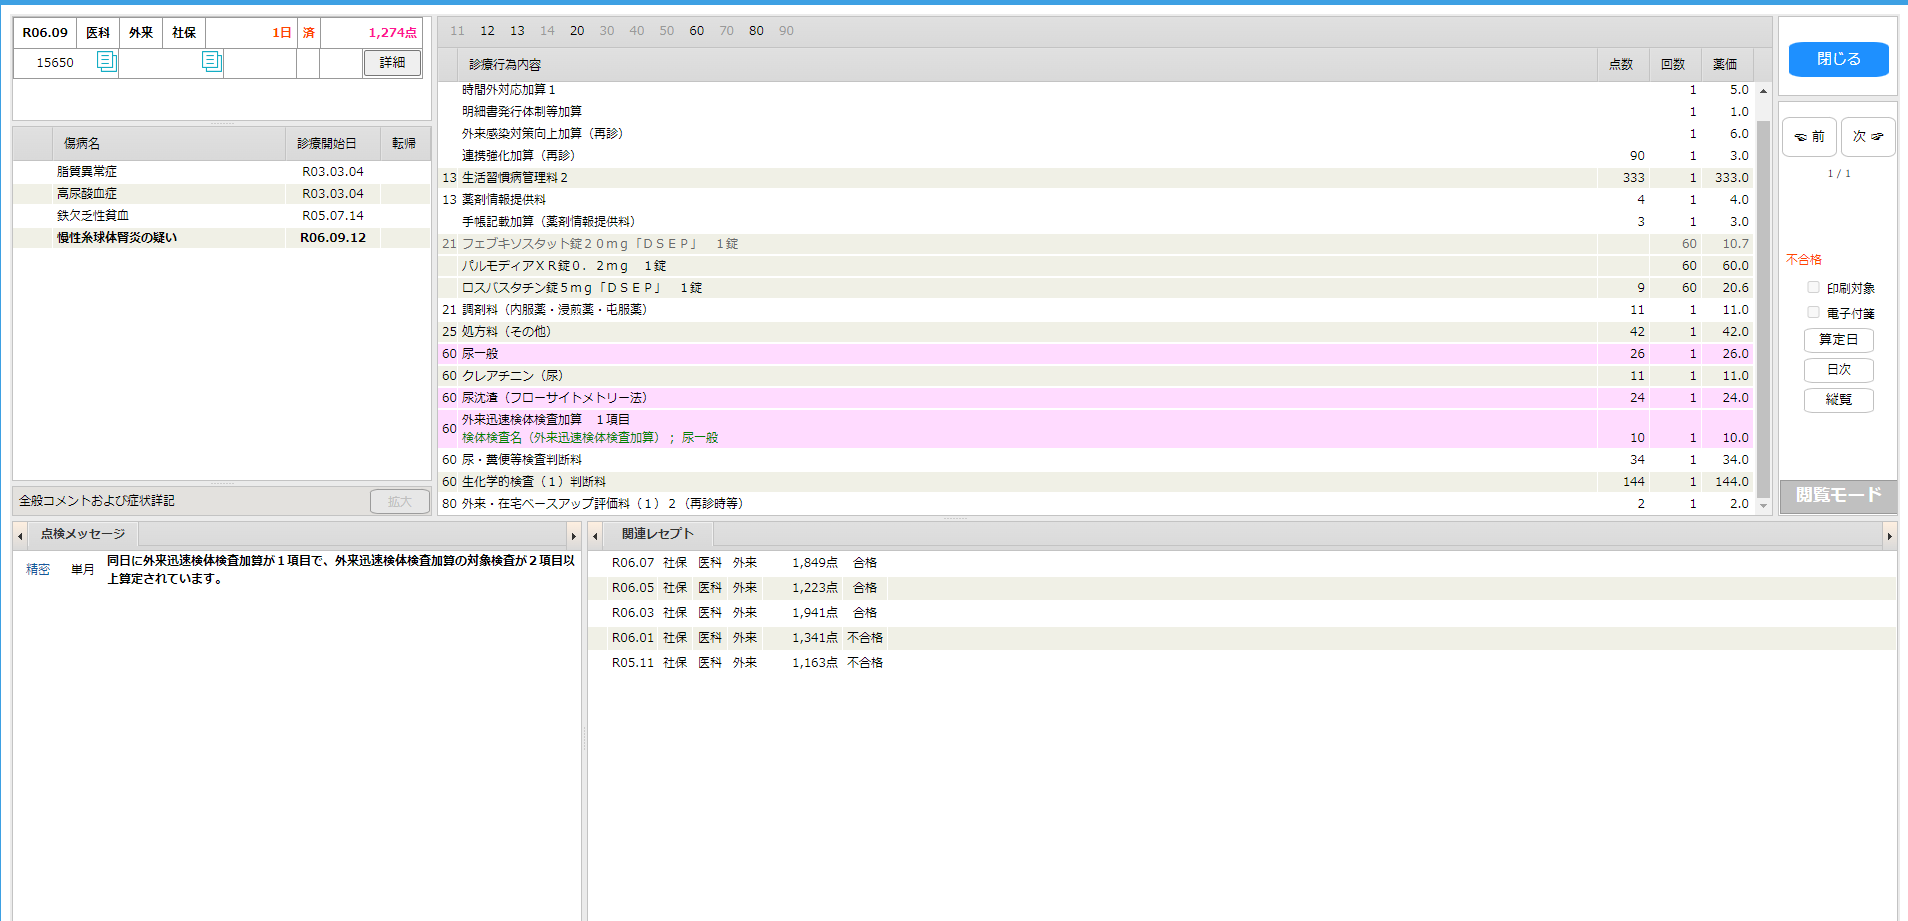This screenshot has width=1908, height=921.
Task: Click the 閲覧モード indicator
Action: tap(1838, 495)
